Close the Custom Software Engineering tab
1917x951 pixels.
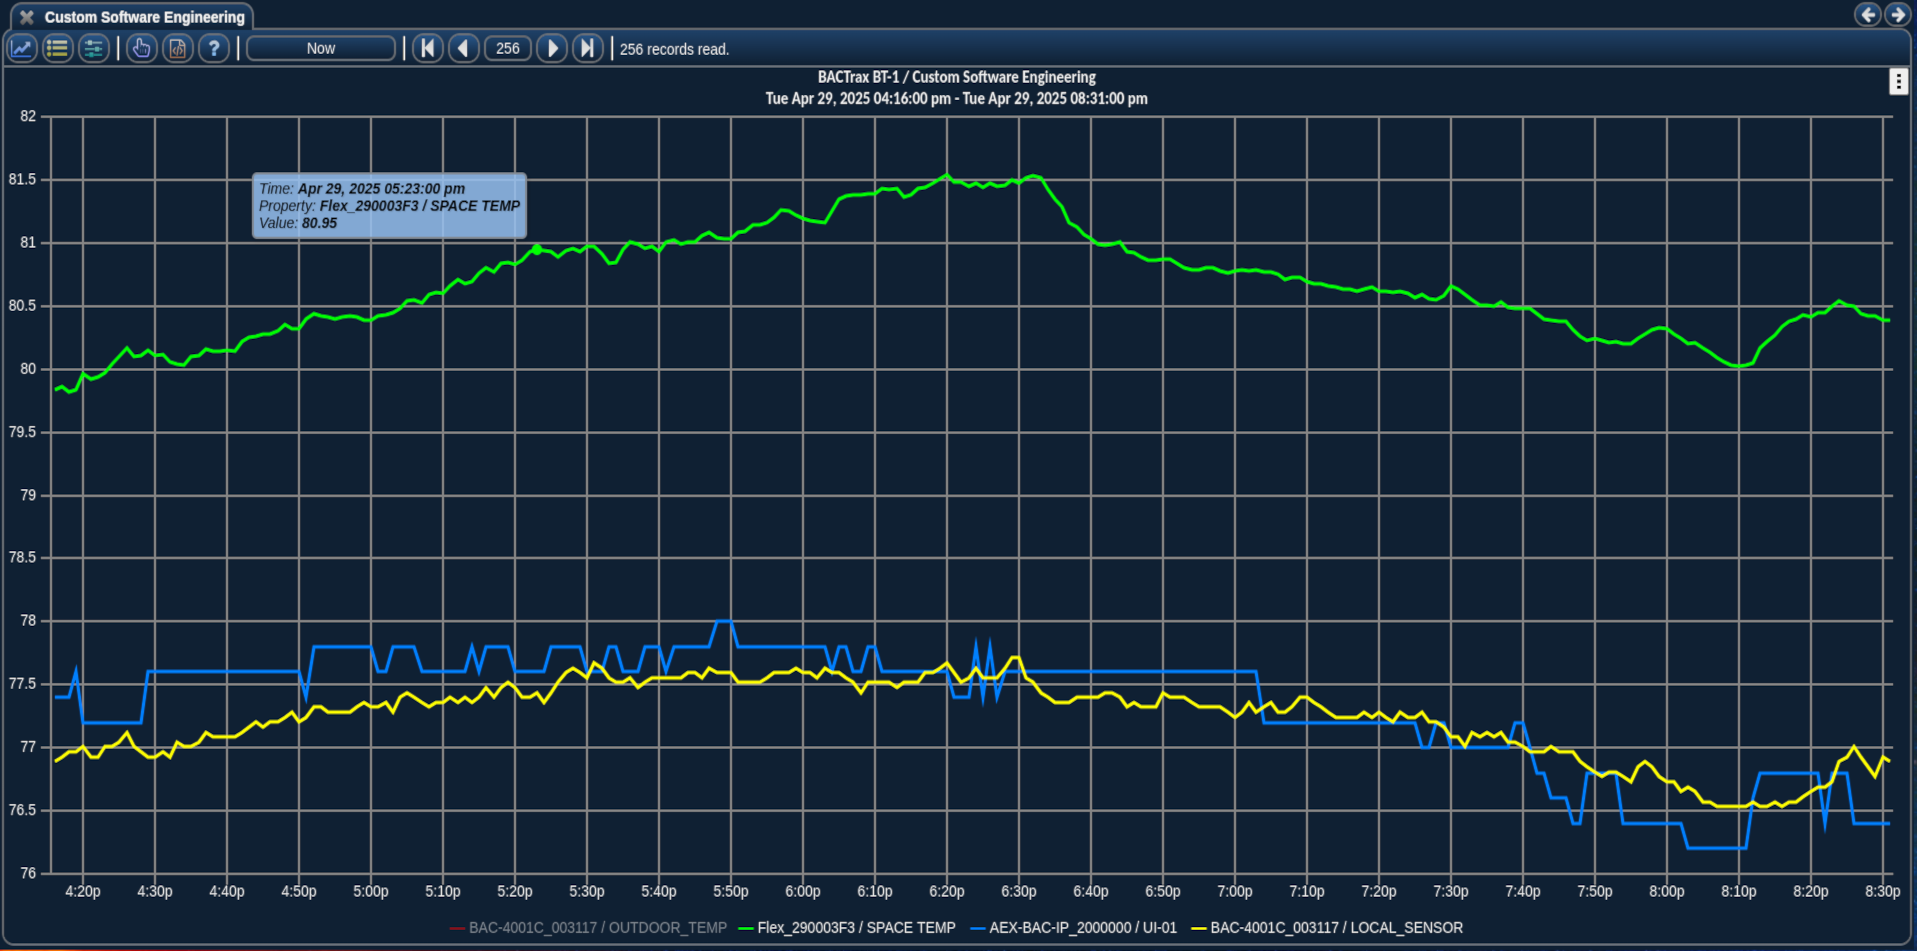(x=27, y=17)
